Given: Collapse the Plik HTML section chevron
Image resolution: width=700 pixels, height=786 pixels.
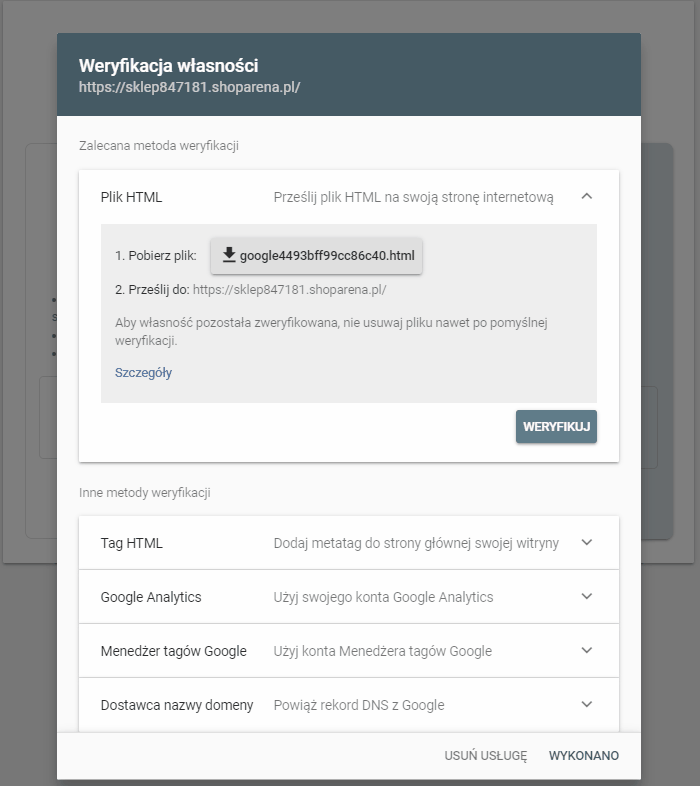Looking at the screenshot, I should (x=587, y=196).
